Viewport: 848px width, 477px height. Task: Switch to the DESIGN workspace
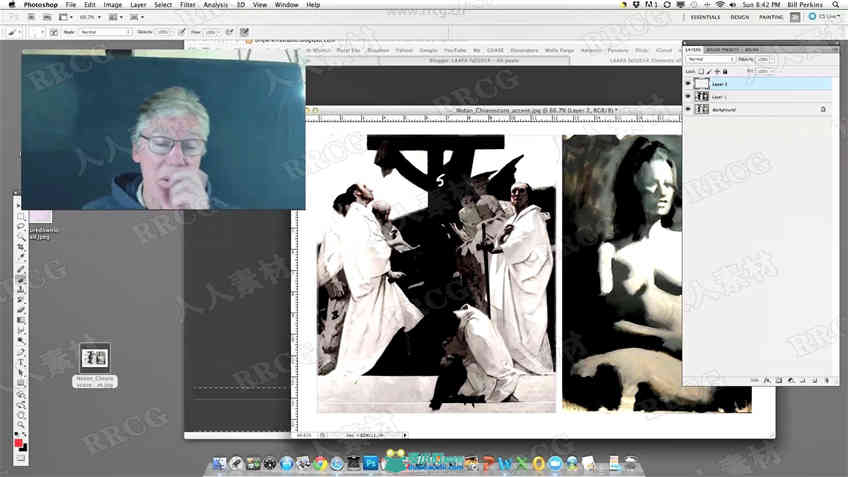click(x=740, y=17)
